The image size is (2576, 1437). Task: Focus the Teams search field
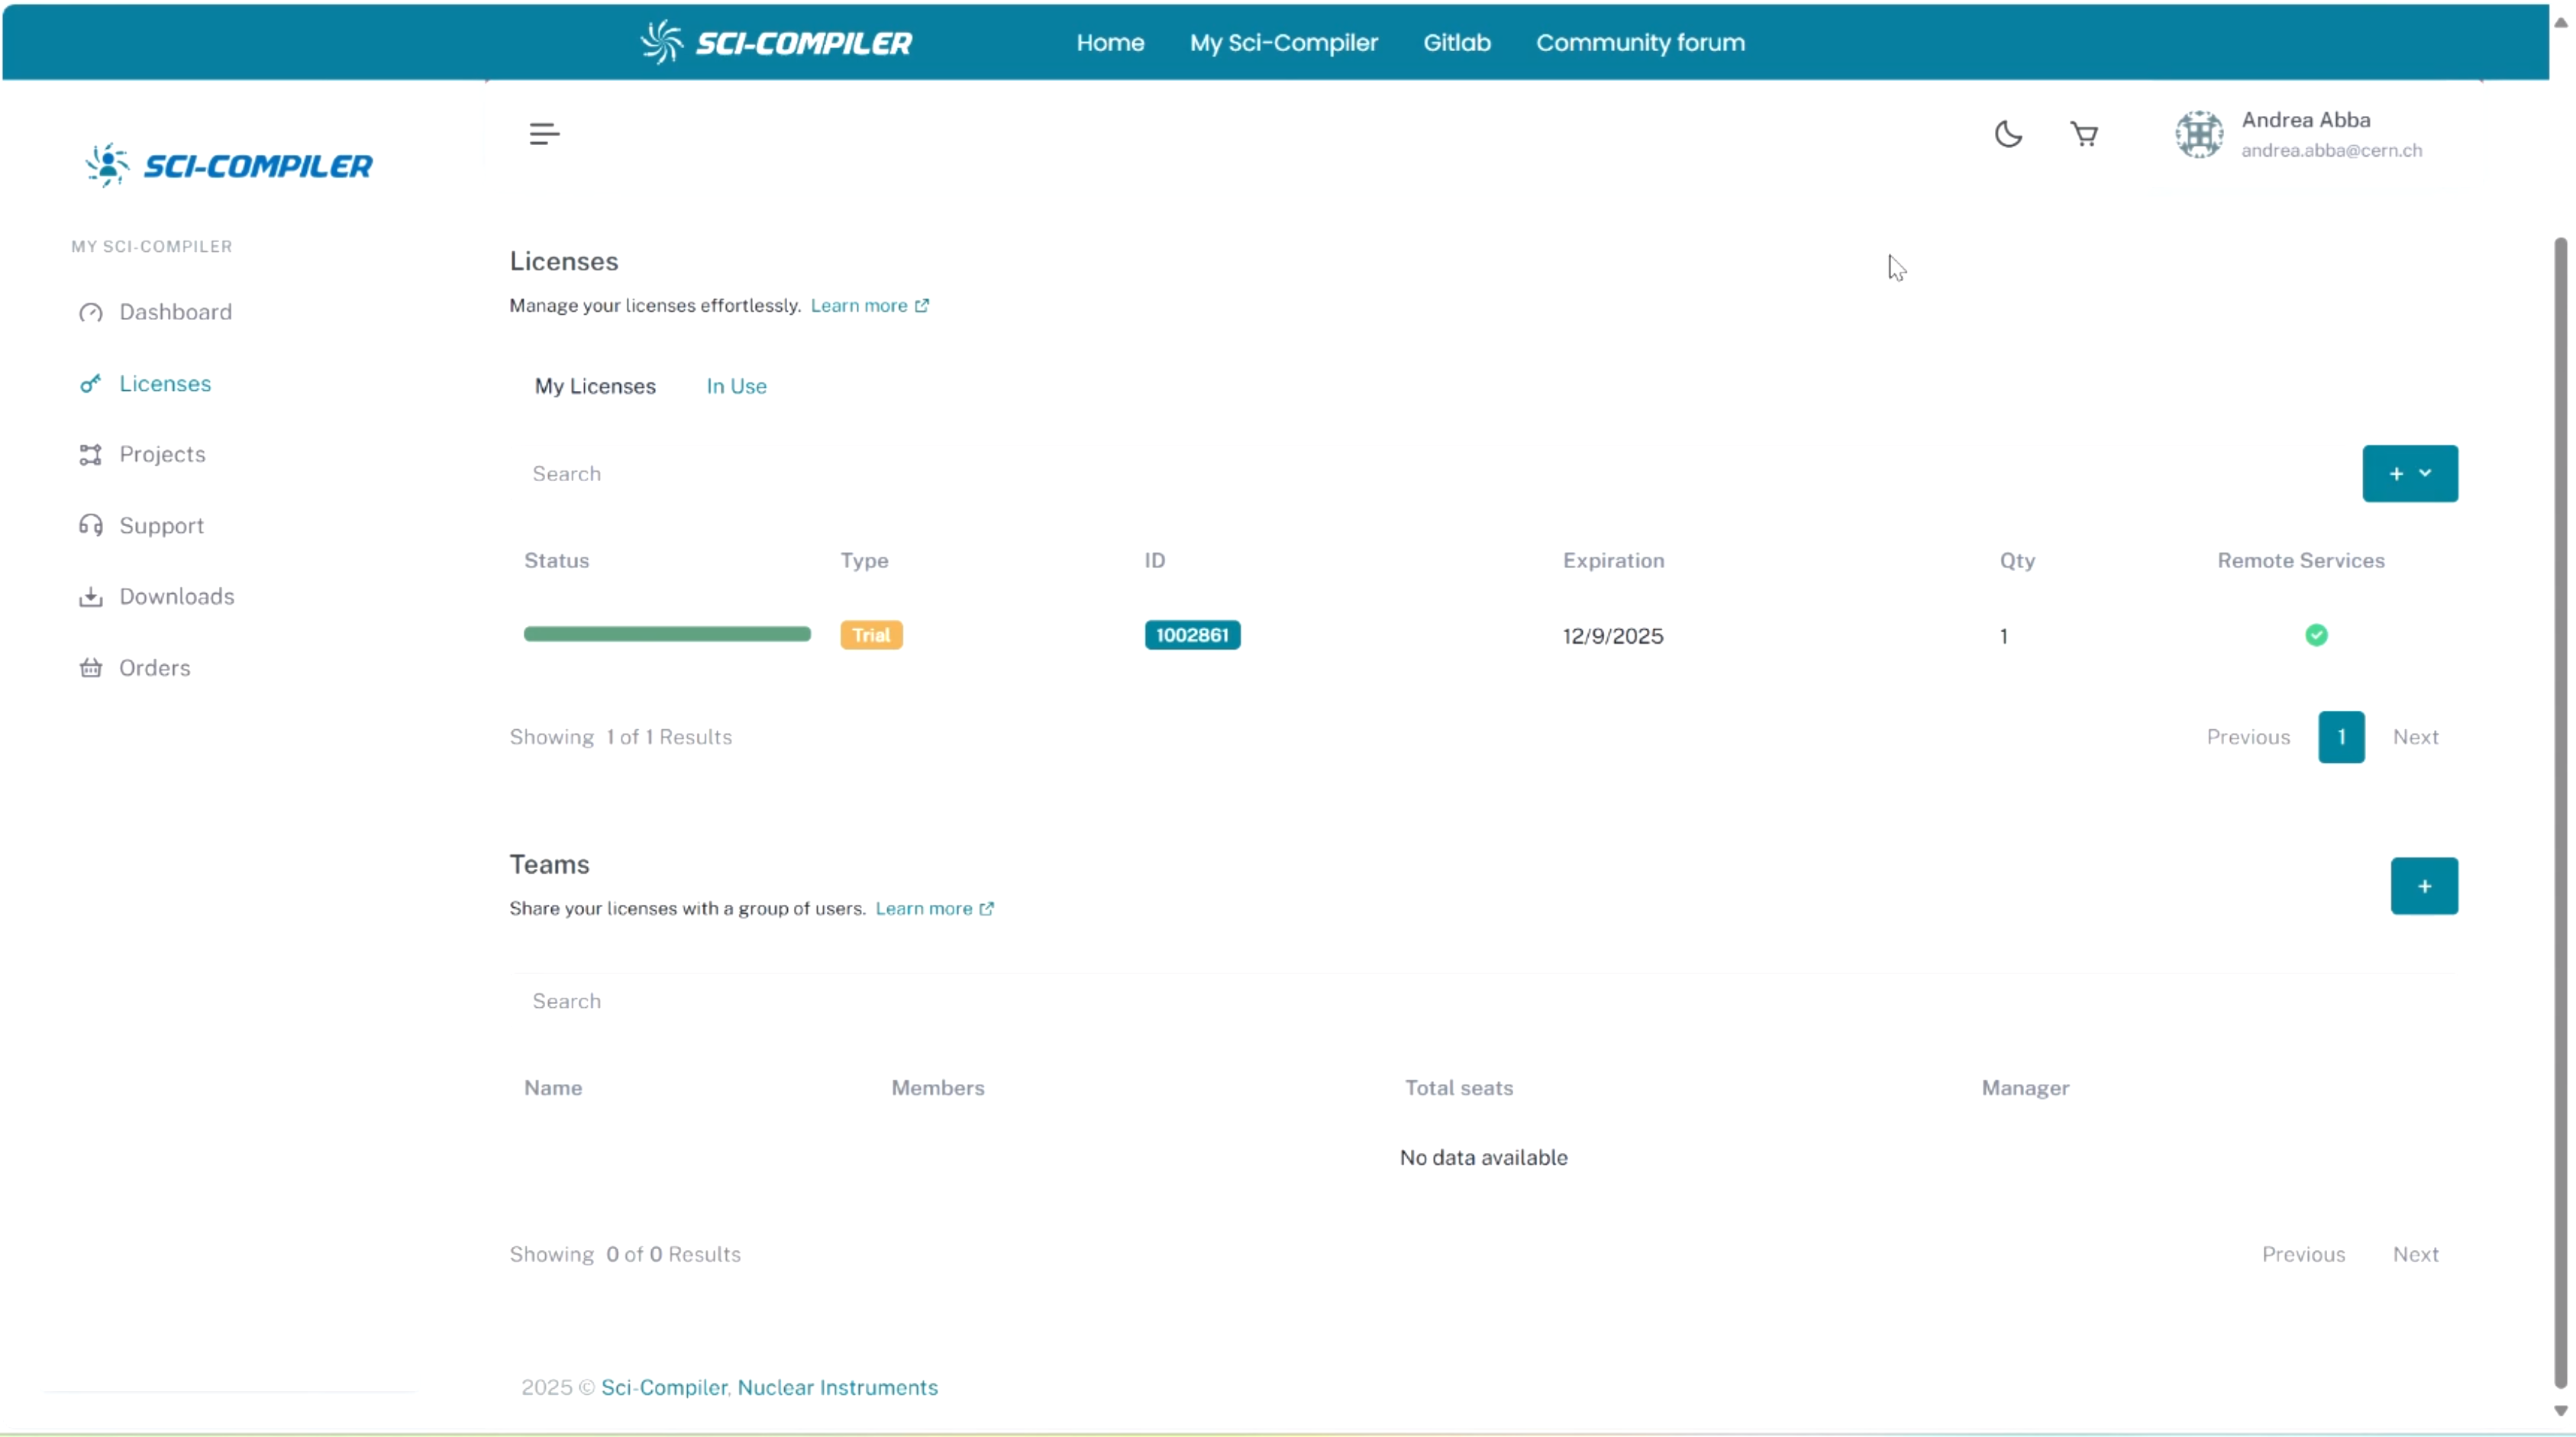[1484, 1001]
